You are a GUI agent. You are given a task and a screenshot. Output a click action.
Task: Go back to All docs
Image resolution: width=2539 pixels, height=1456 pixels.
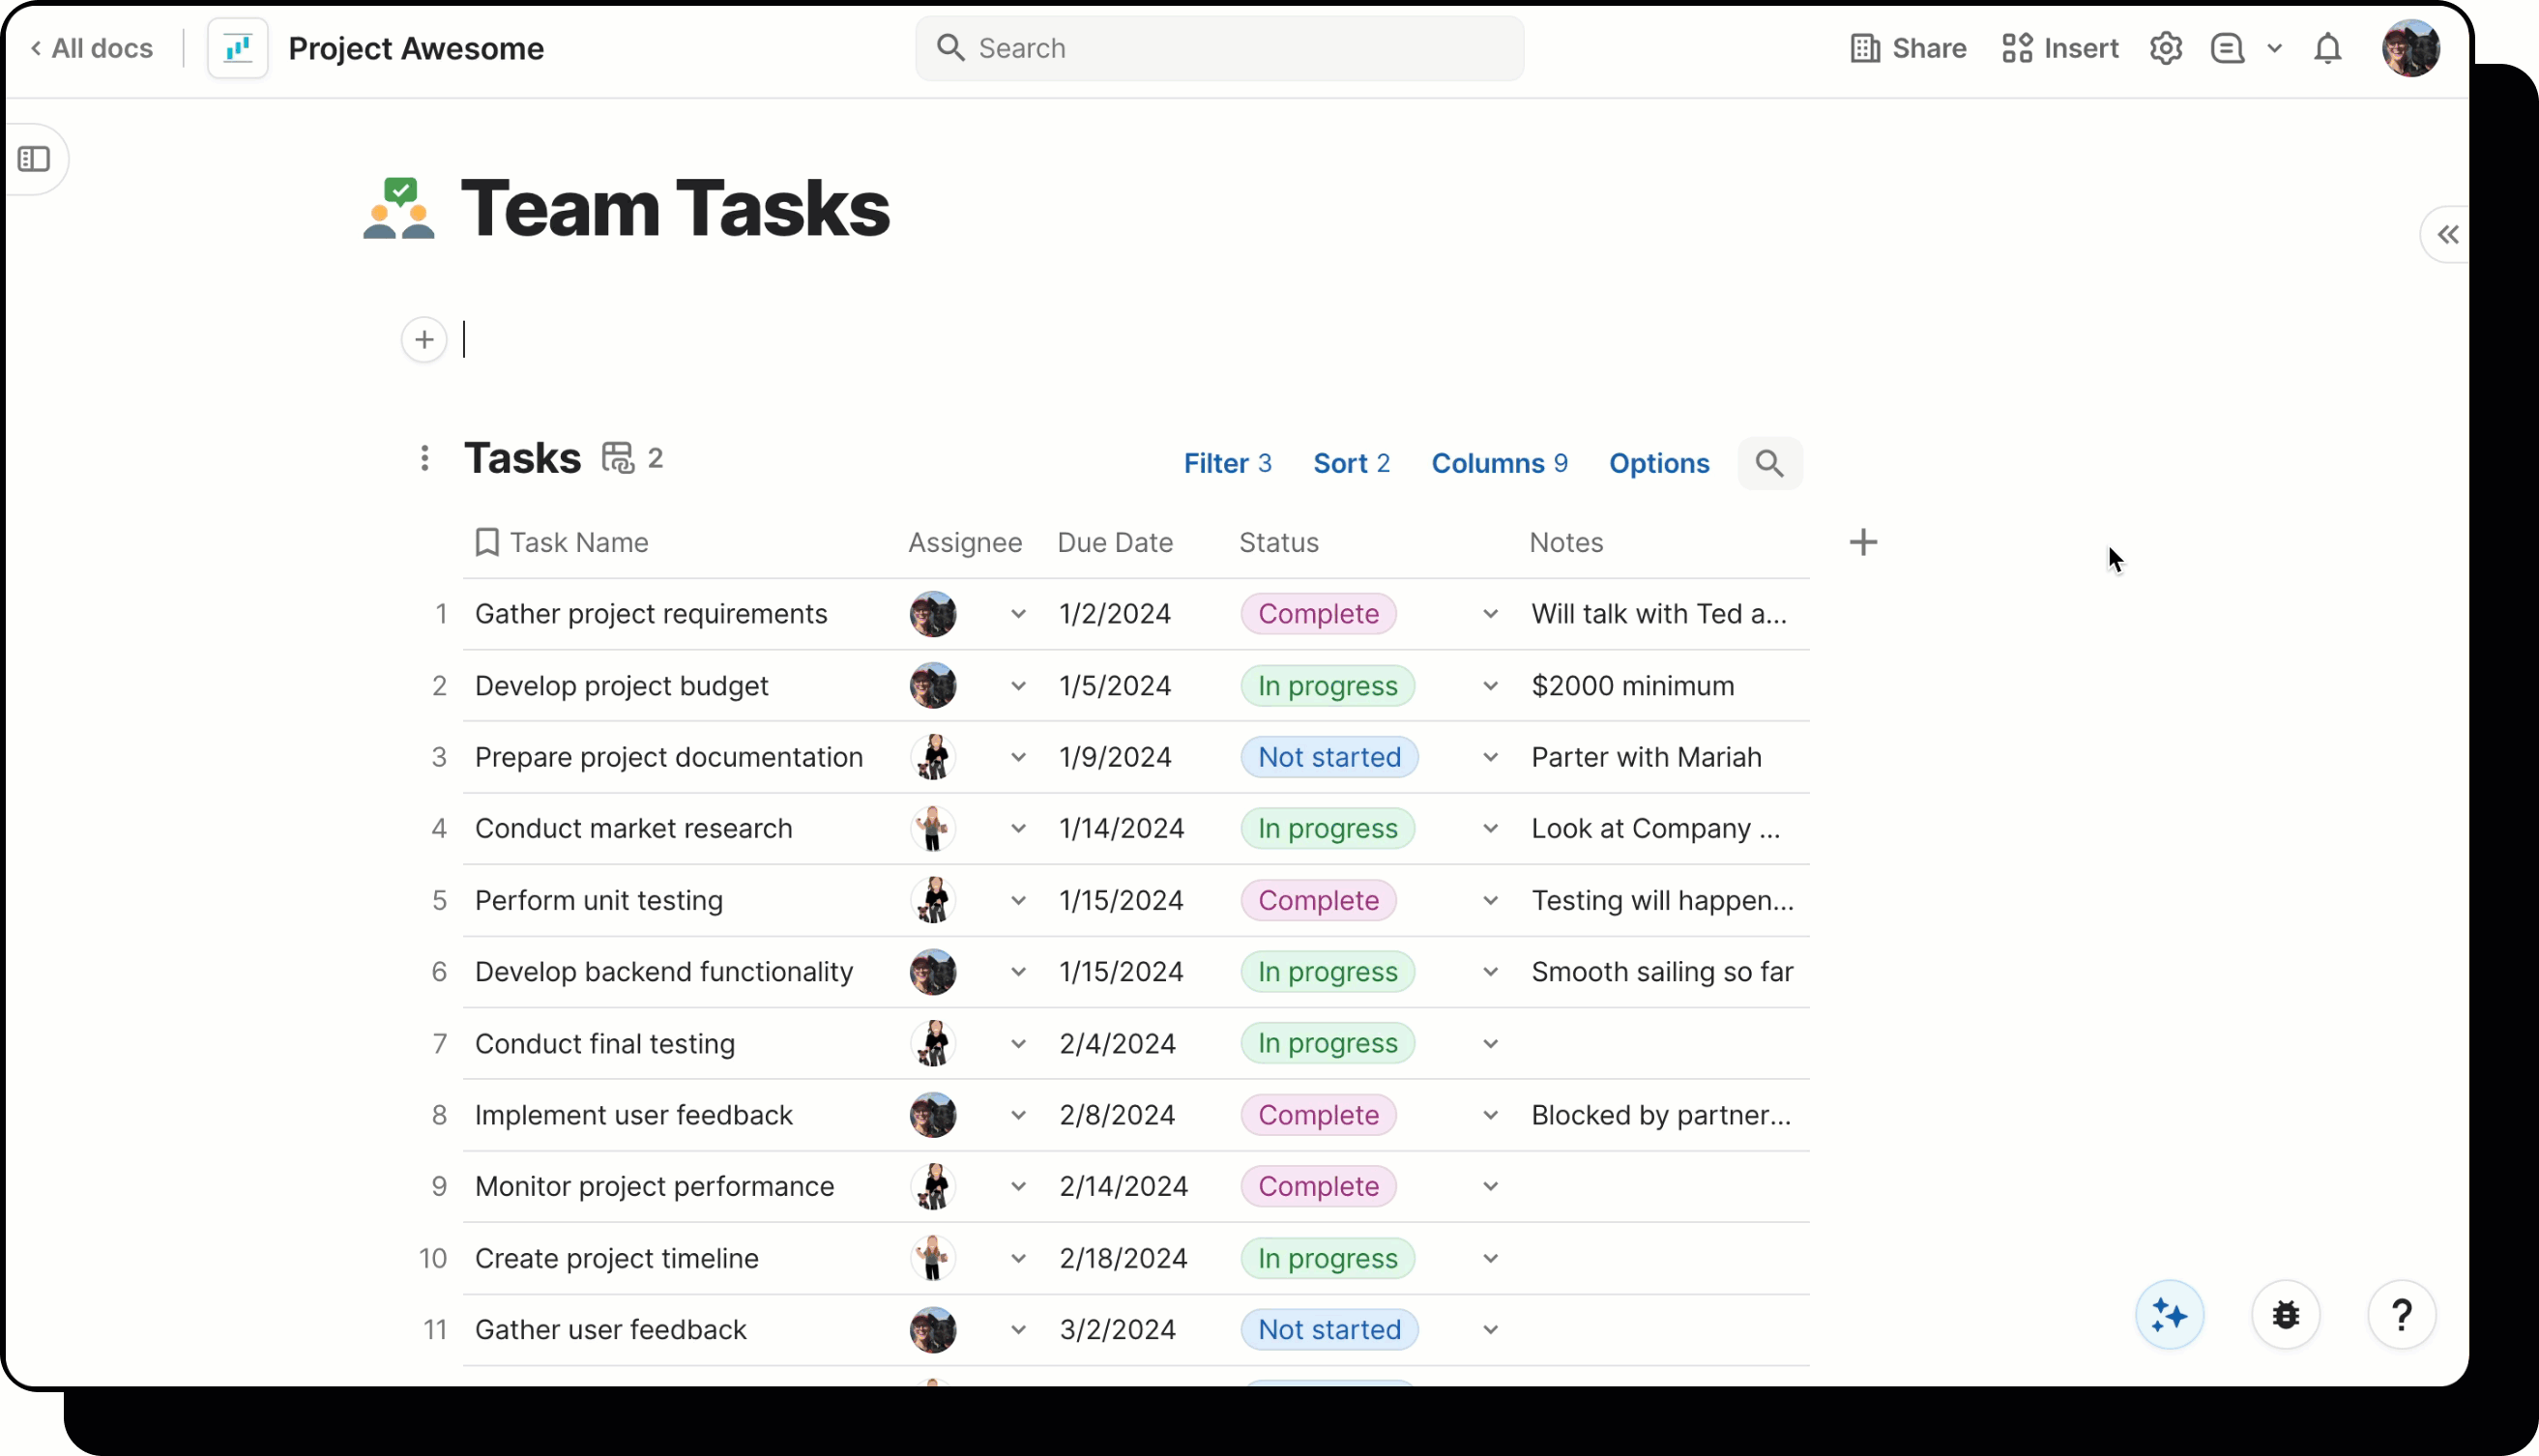(92, 48)
